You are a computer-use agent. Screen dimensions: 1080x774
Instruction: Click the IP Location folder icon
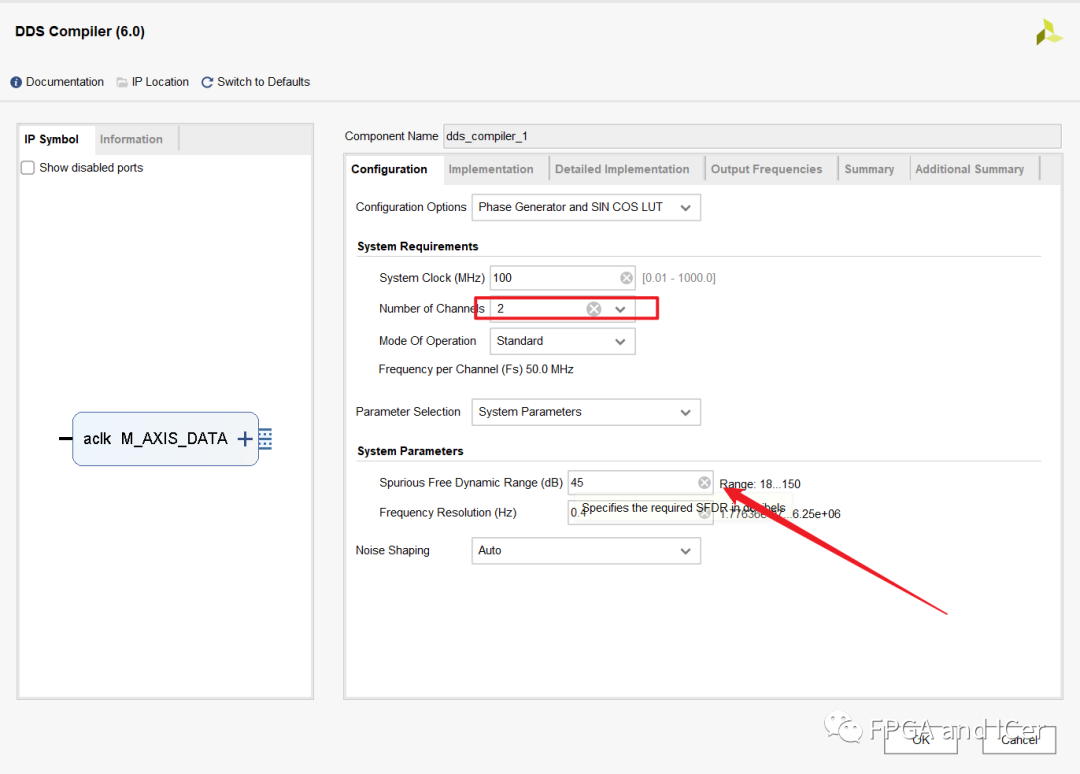[x=122, y=82]
